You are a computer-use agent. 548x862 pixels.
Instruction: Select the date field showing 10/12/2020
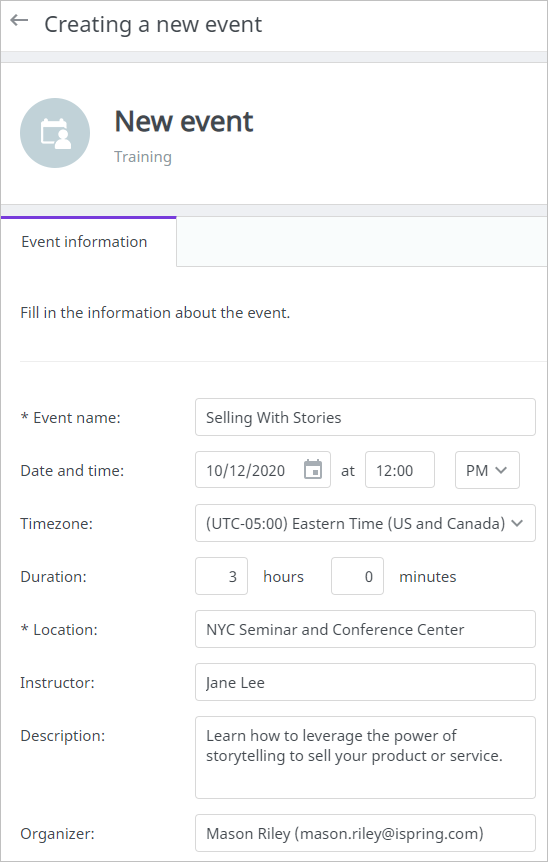[x=263, y=470]
